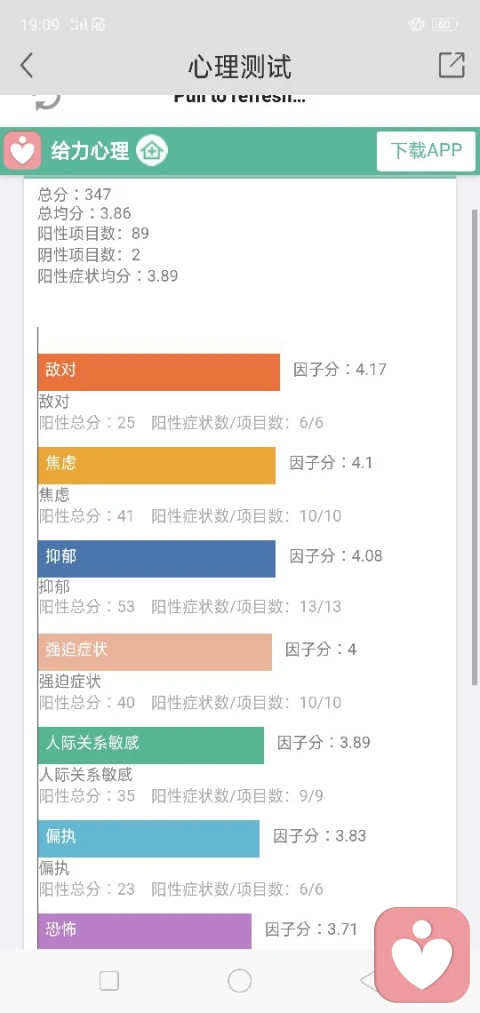480x1013 pixels.
Task: Select the yellow 焦虑 bar
Action: [157, 465]
